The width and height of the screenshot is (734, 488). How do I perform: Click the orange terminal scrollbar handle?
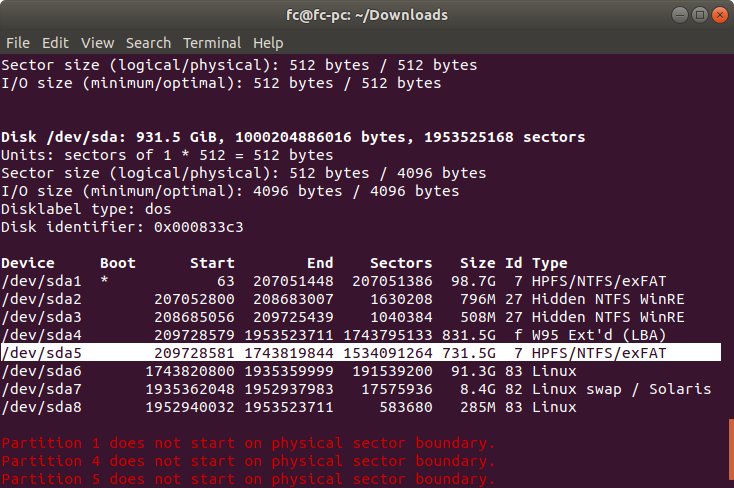pos(731,453)
